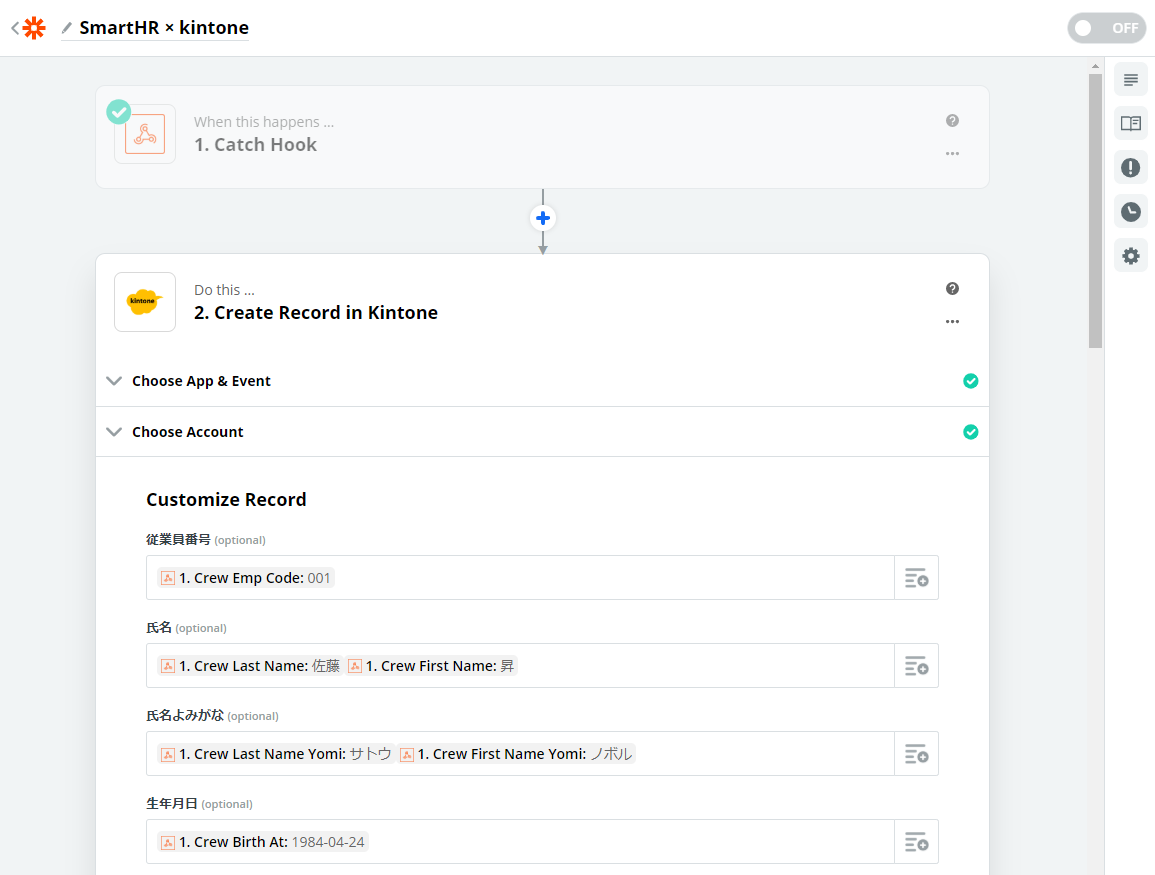
Task: Switch the Zap ON/OFF toggle
Action: (1106, 28)
